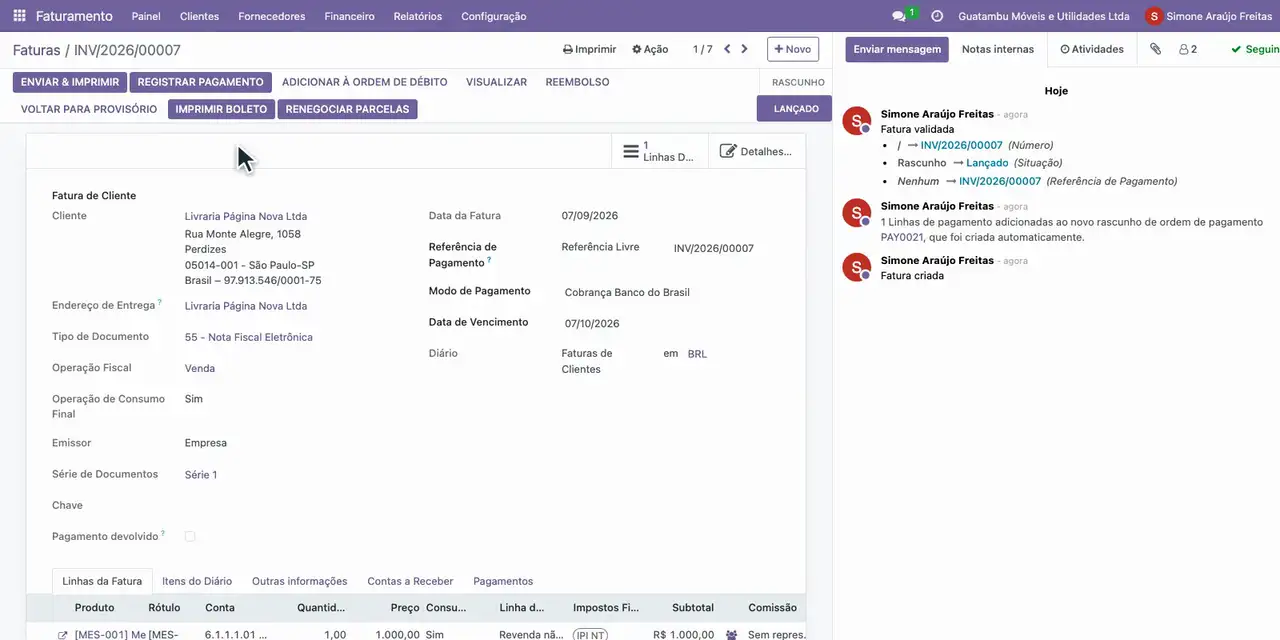
Task: Show the followers list with count 2
Action: click(x=1188, y=49)
